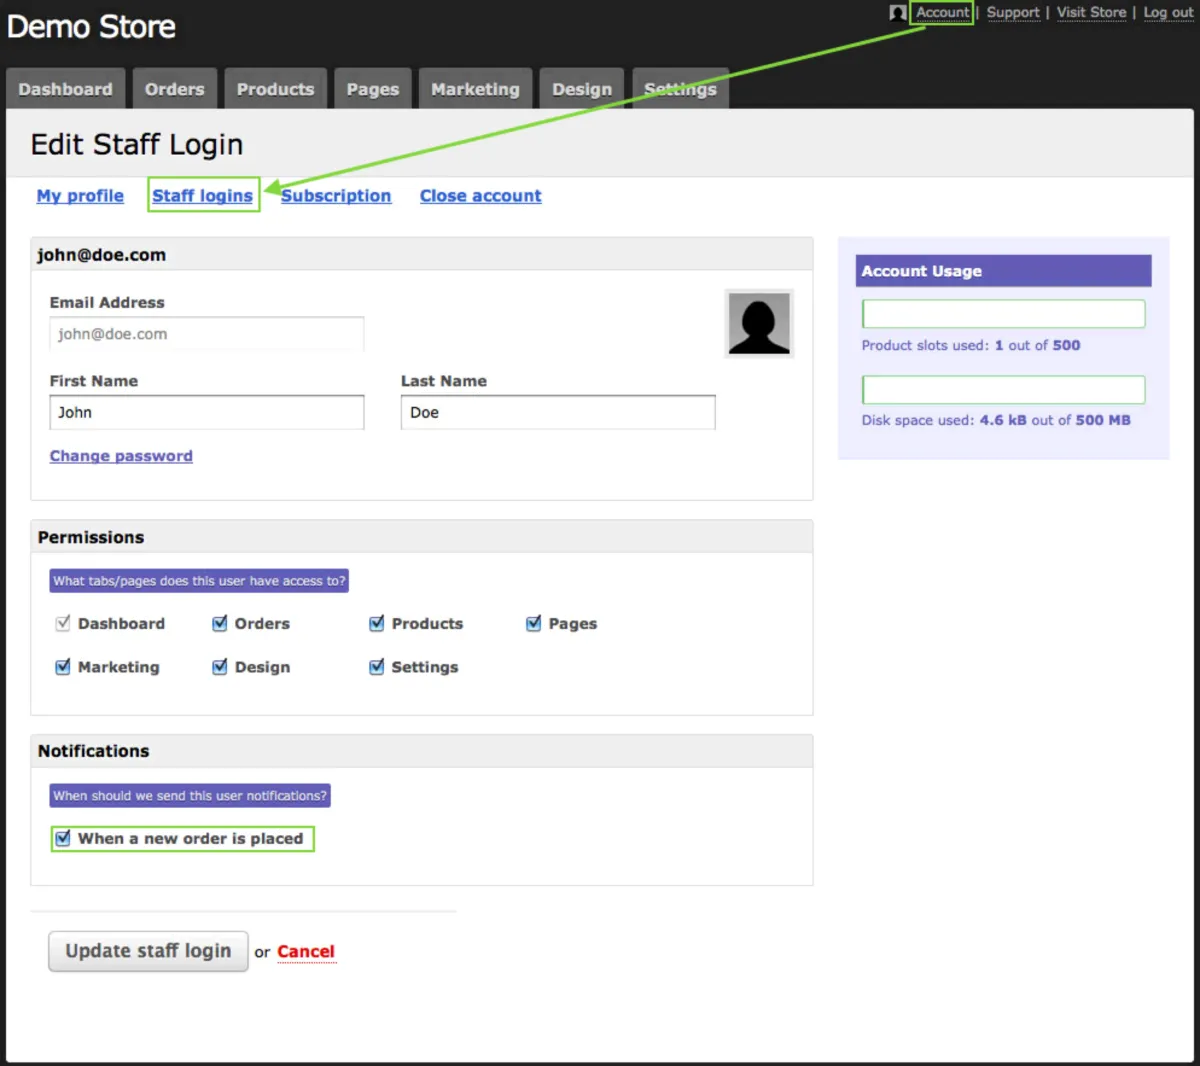Open the Staff logins section
Image resolution: width=1200 pixels, height=1066 pixels.
click(x=202, y=196)
